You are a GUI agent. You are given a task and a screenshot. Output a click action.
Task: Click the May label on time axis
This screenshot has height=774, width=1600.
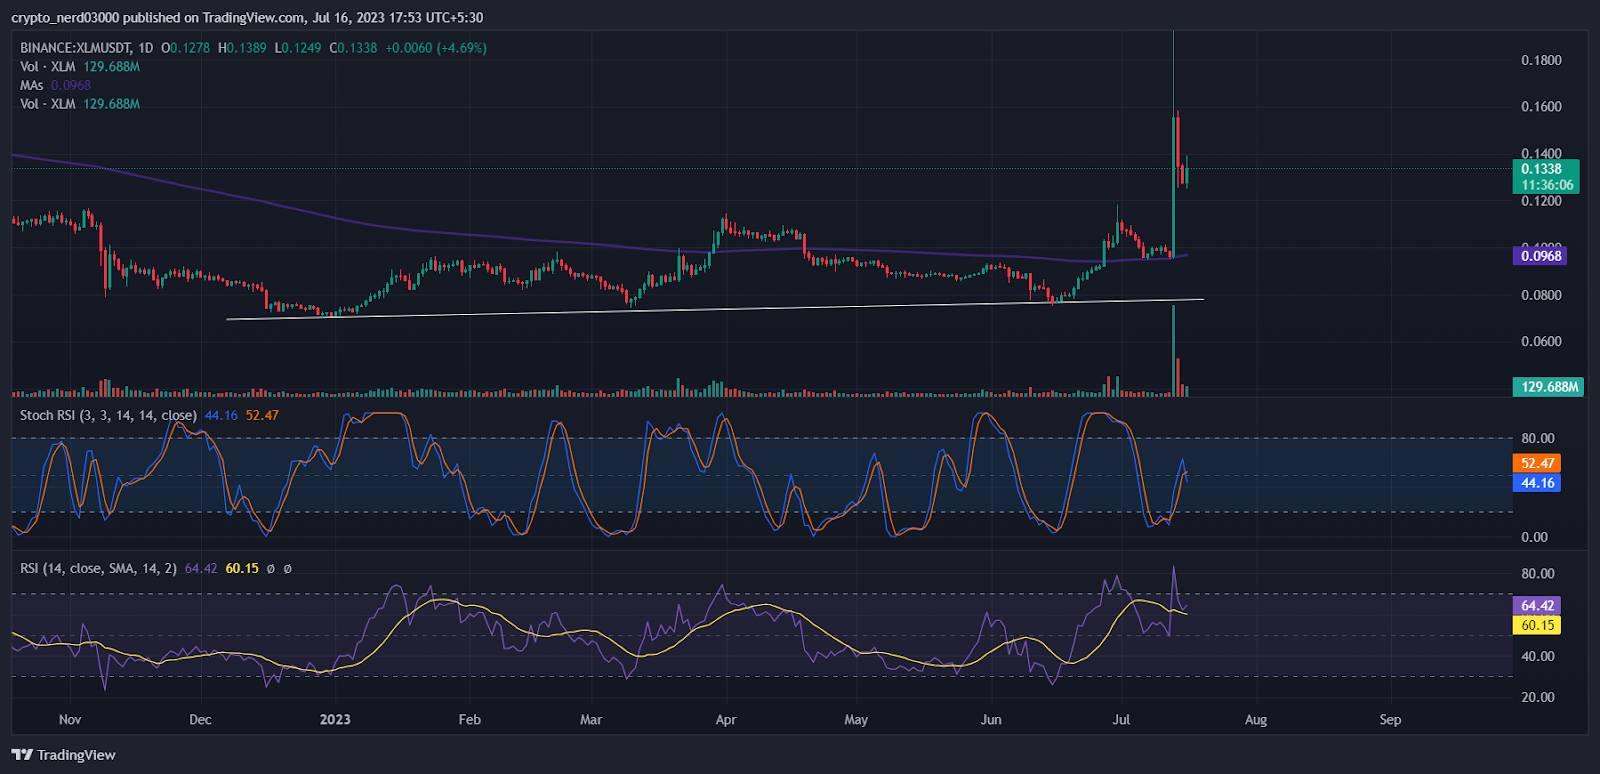pos(856,720)
